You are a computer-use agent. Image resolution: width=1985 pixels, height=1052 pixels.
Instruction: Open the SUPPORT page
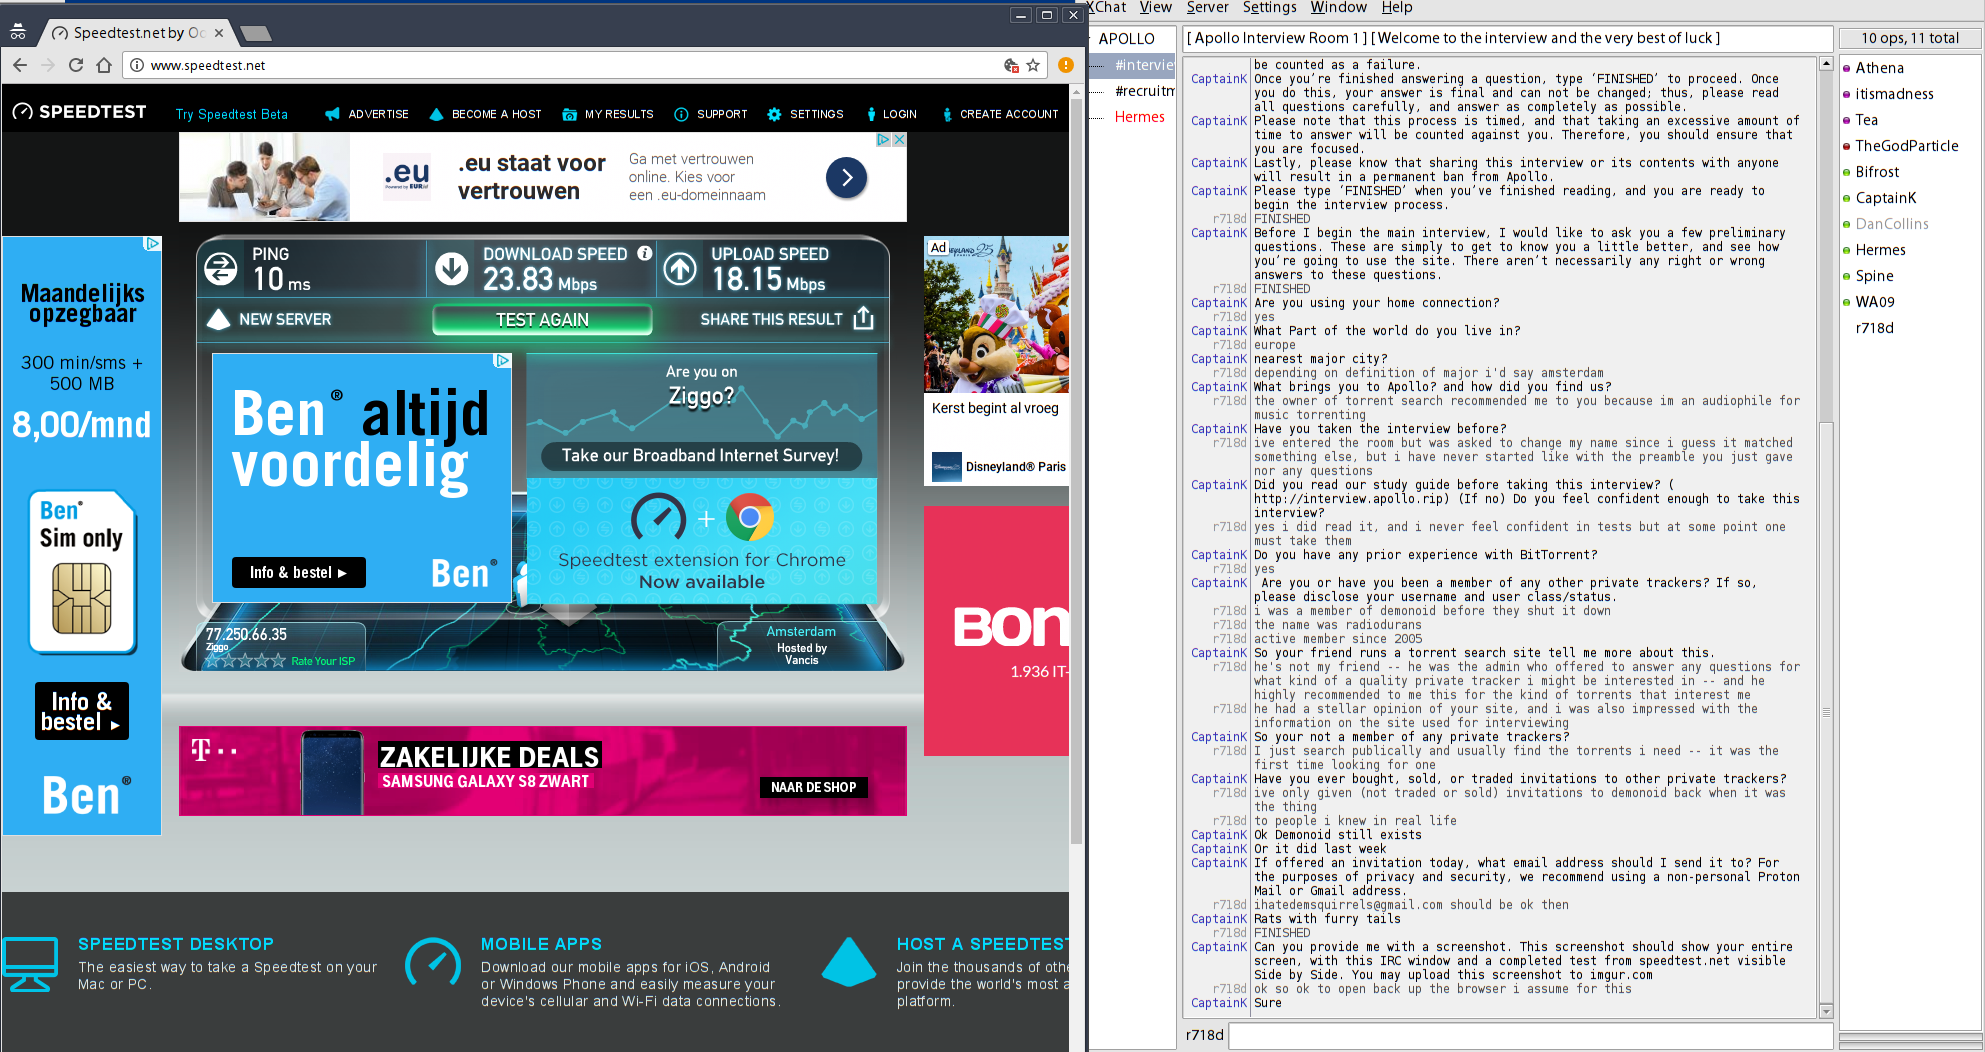click(711, 114)
